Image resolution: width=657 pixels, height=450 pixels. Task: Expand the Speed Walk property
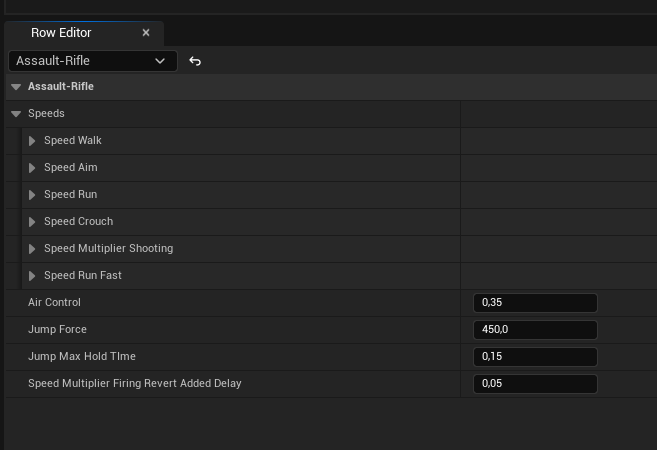(x=32, y=141)
